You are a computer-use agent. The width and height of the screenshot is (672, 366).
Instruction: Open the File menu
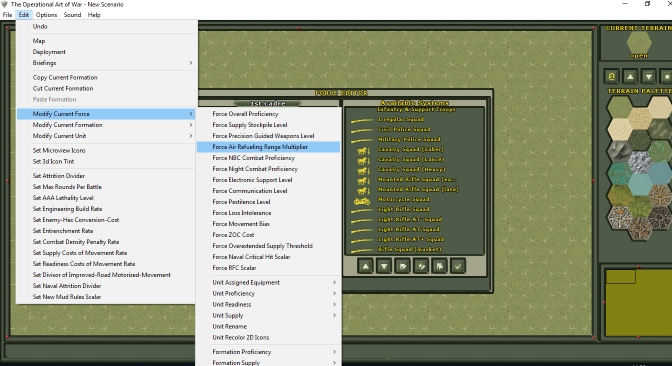(7, 15)
